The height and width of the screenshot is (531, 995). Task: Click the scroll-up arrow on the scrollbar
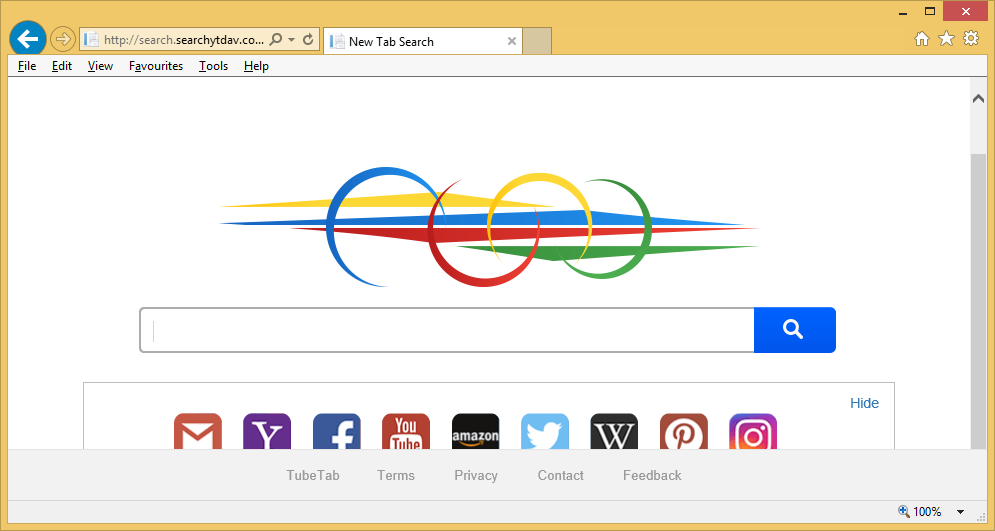pos(979,98)
